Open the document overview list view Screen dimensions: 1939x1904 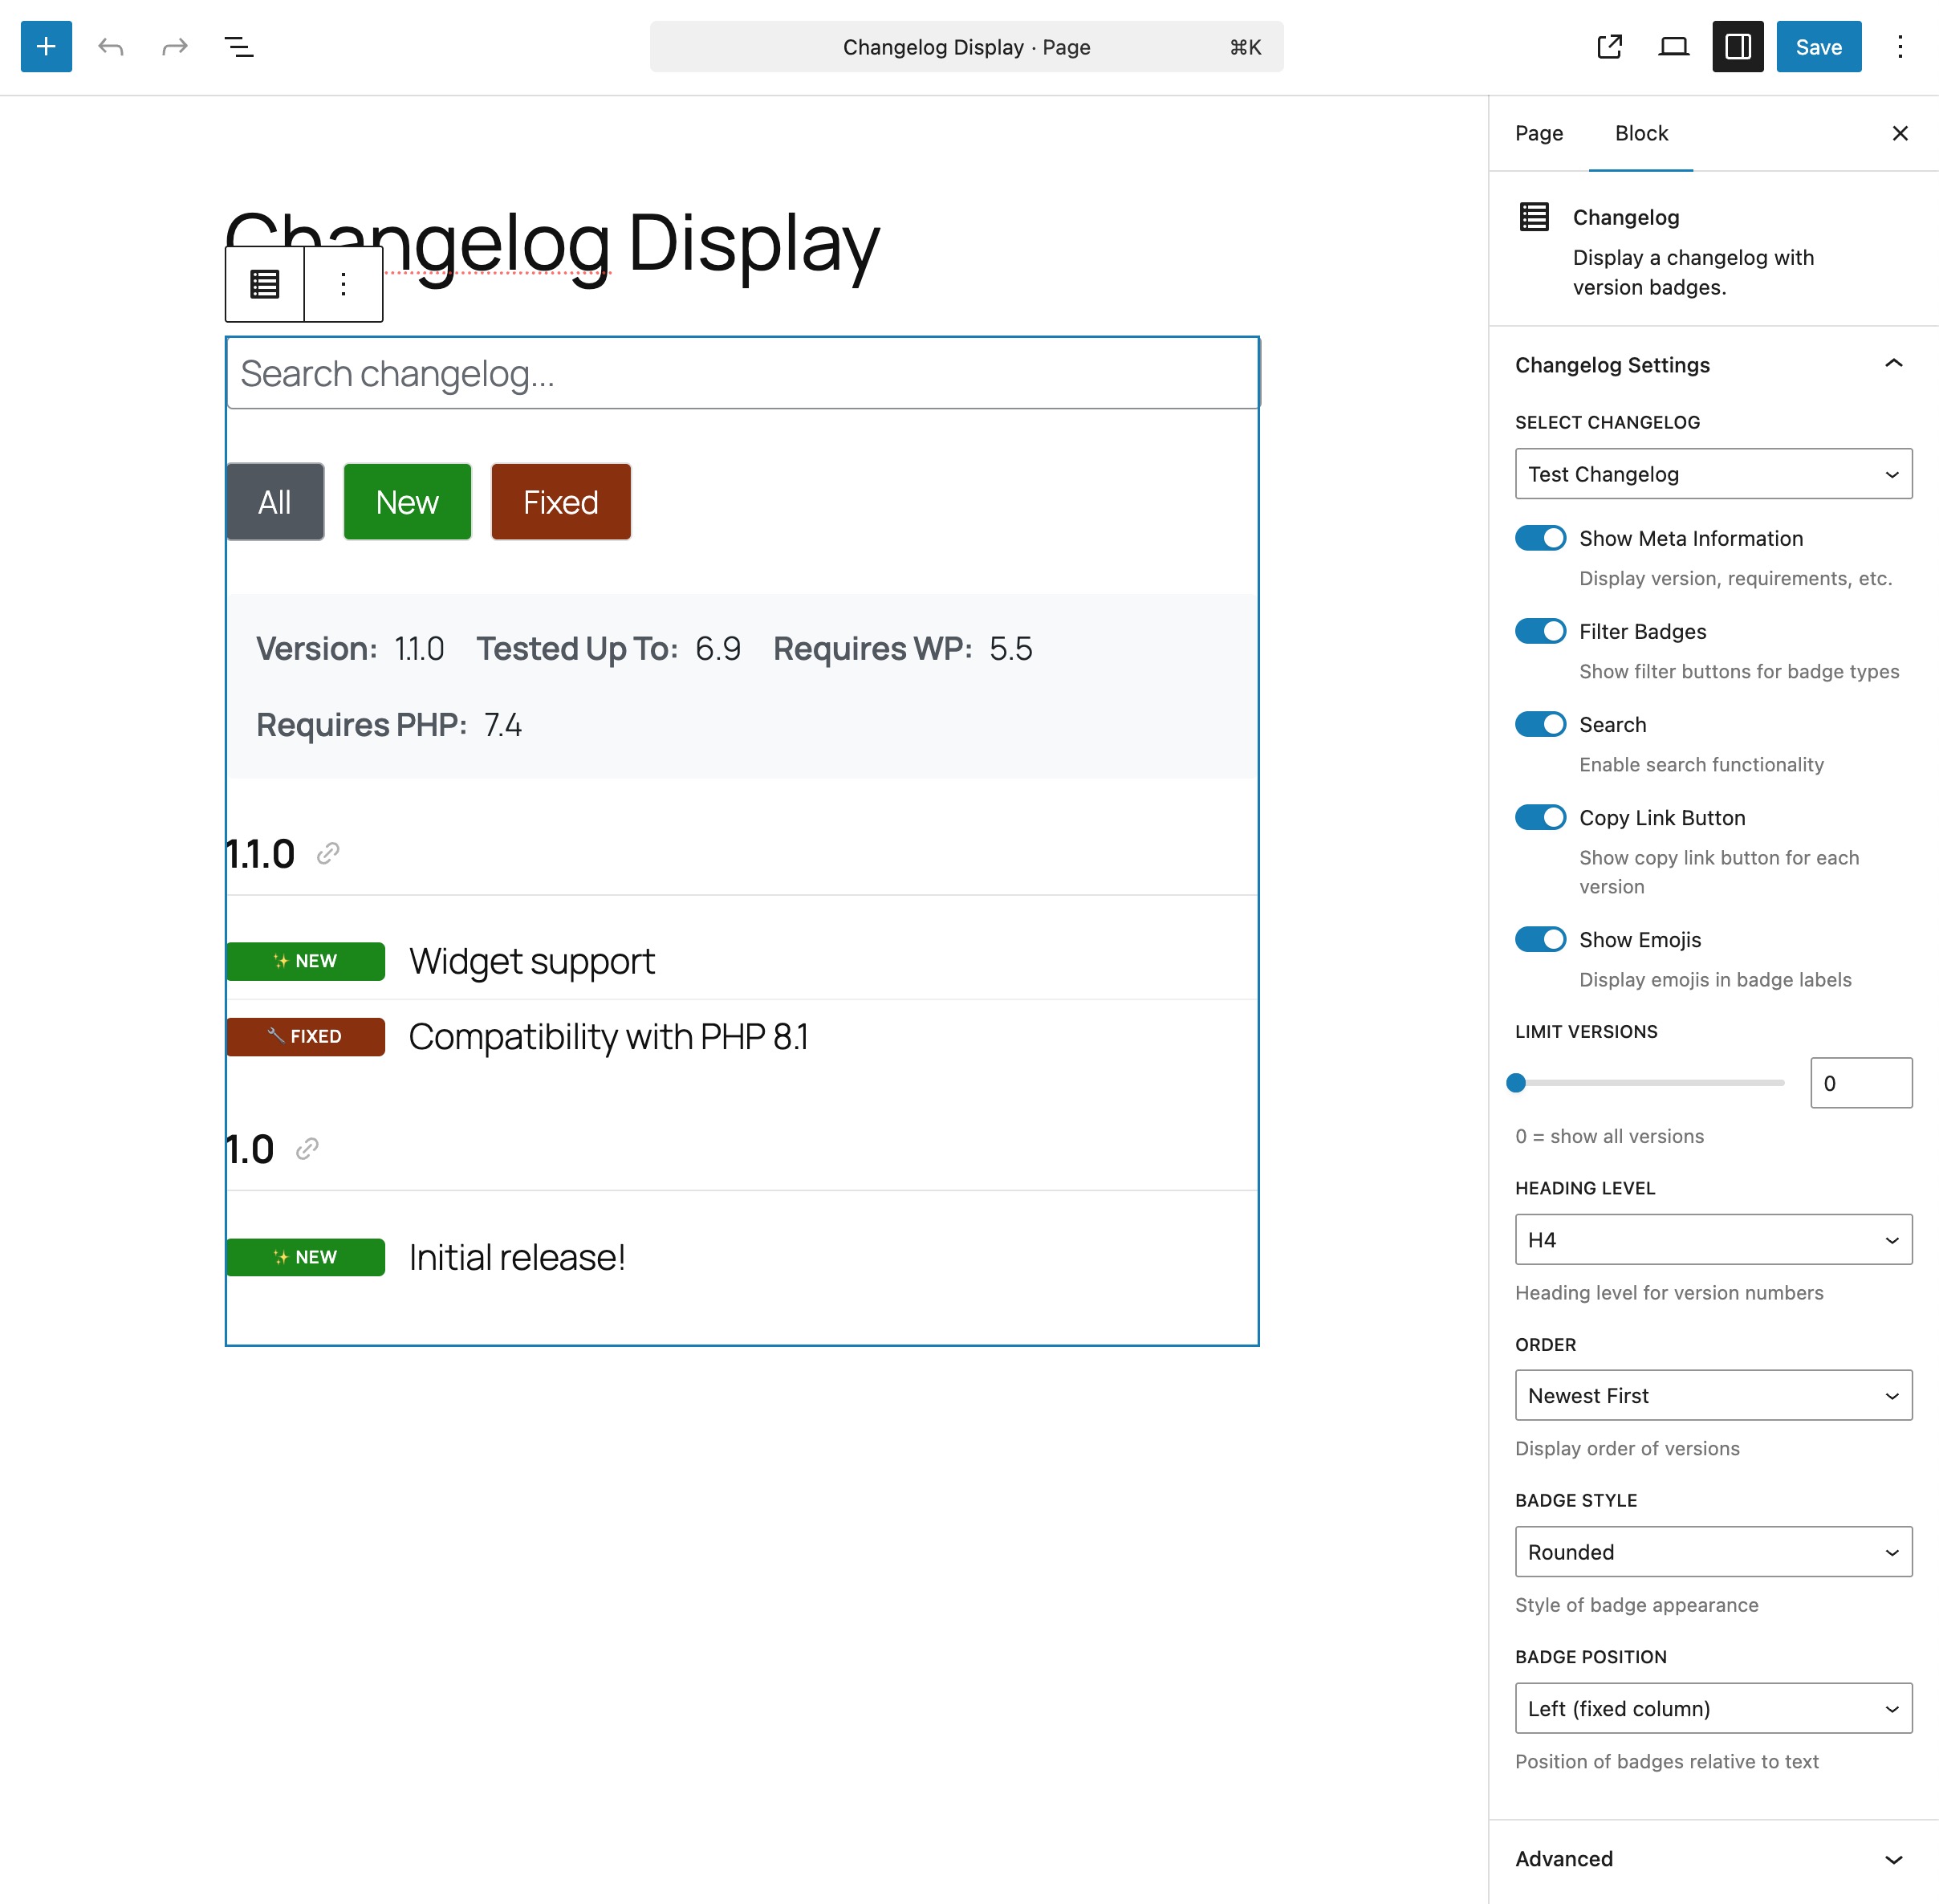238,46
